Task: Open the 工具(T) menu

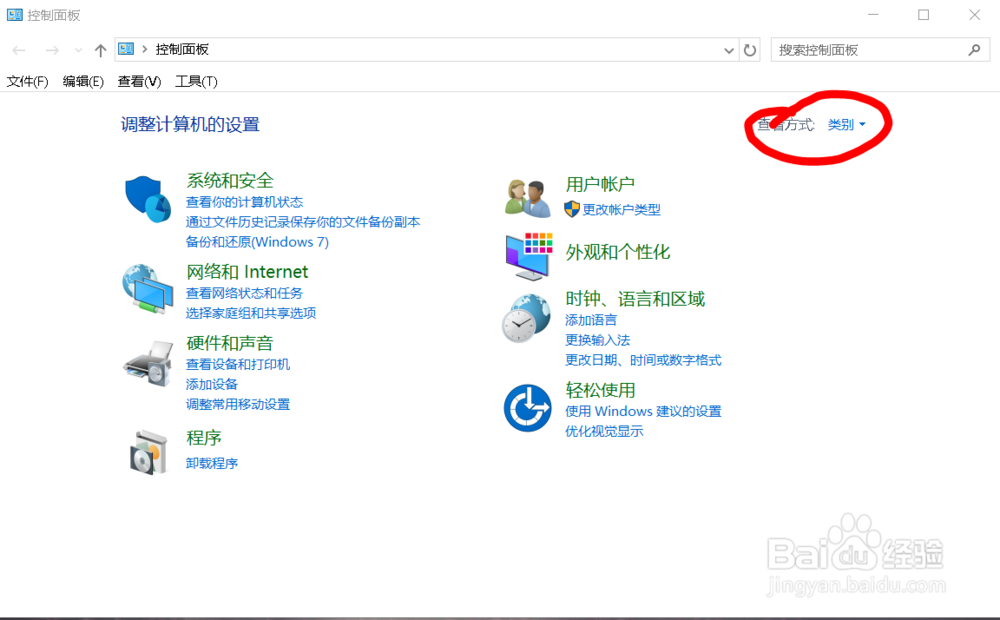Action: (196, 81)
